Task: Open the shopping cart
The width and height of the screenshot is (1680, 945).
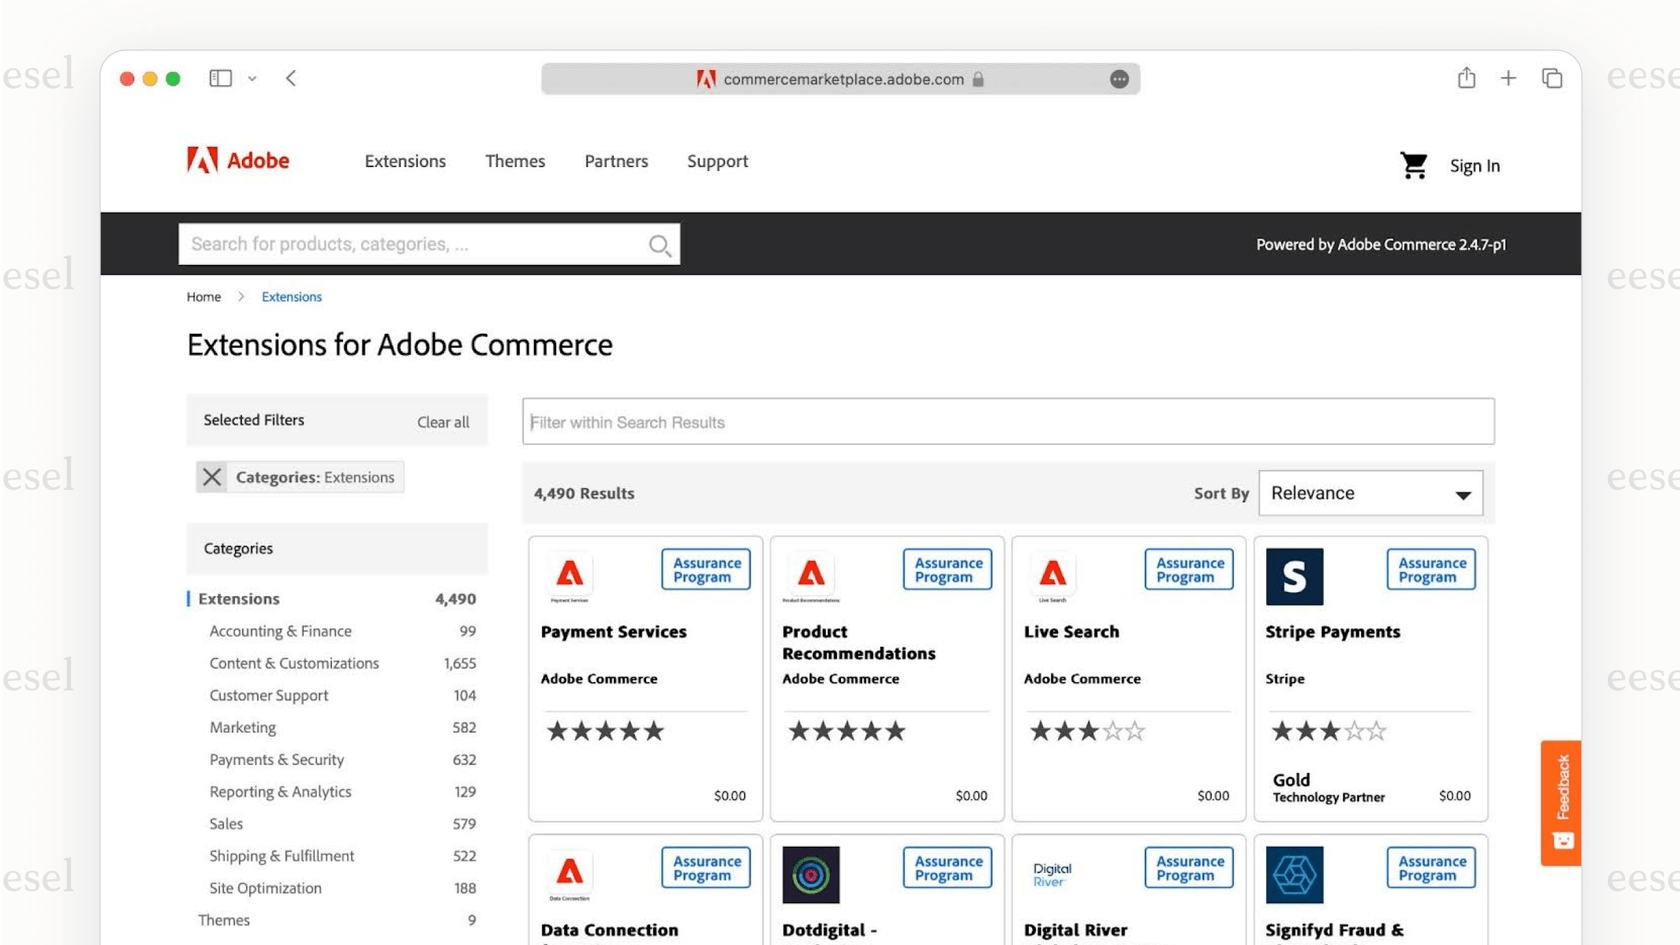Action: point(1413,165)
